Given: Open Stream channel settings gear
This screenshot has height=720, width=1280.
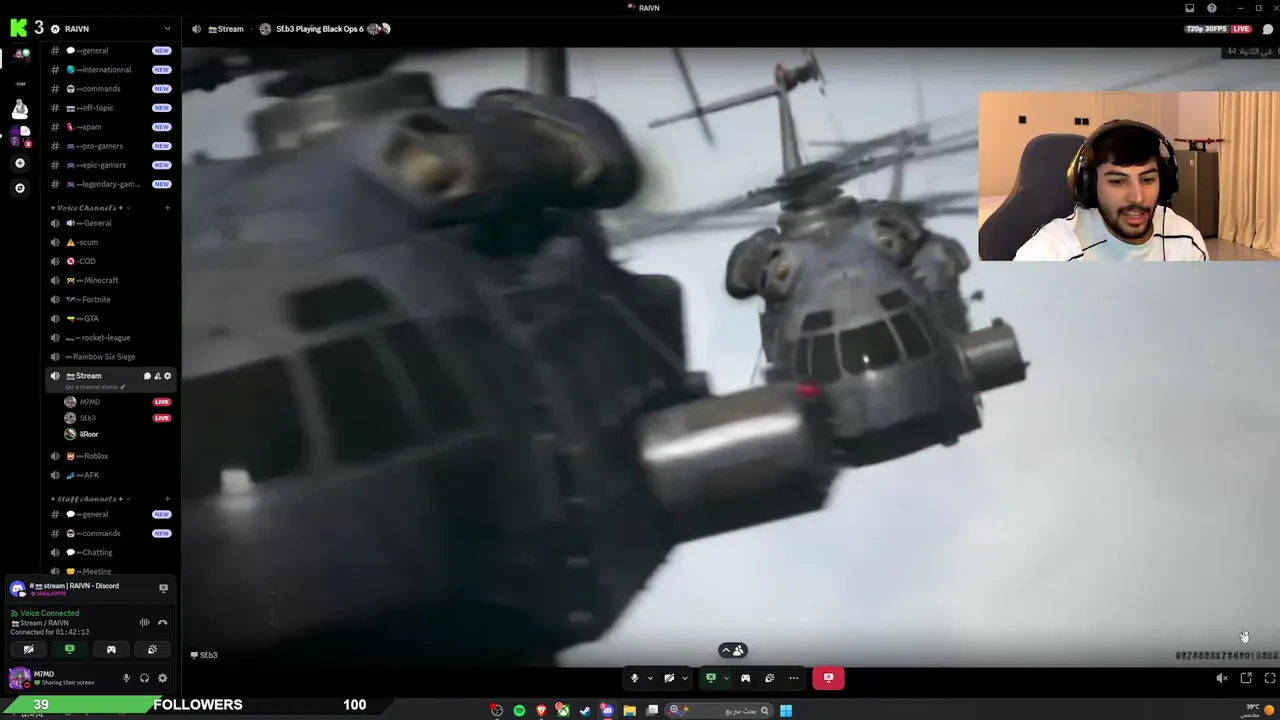Looking at the screenshot, I should click(x=167, y=376).
